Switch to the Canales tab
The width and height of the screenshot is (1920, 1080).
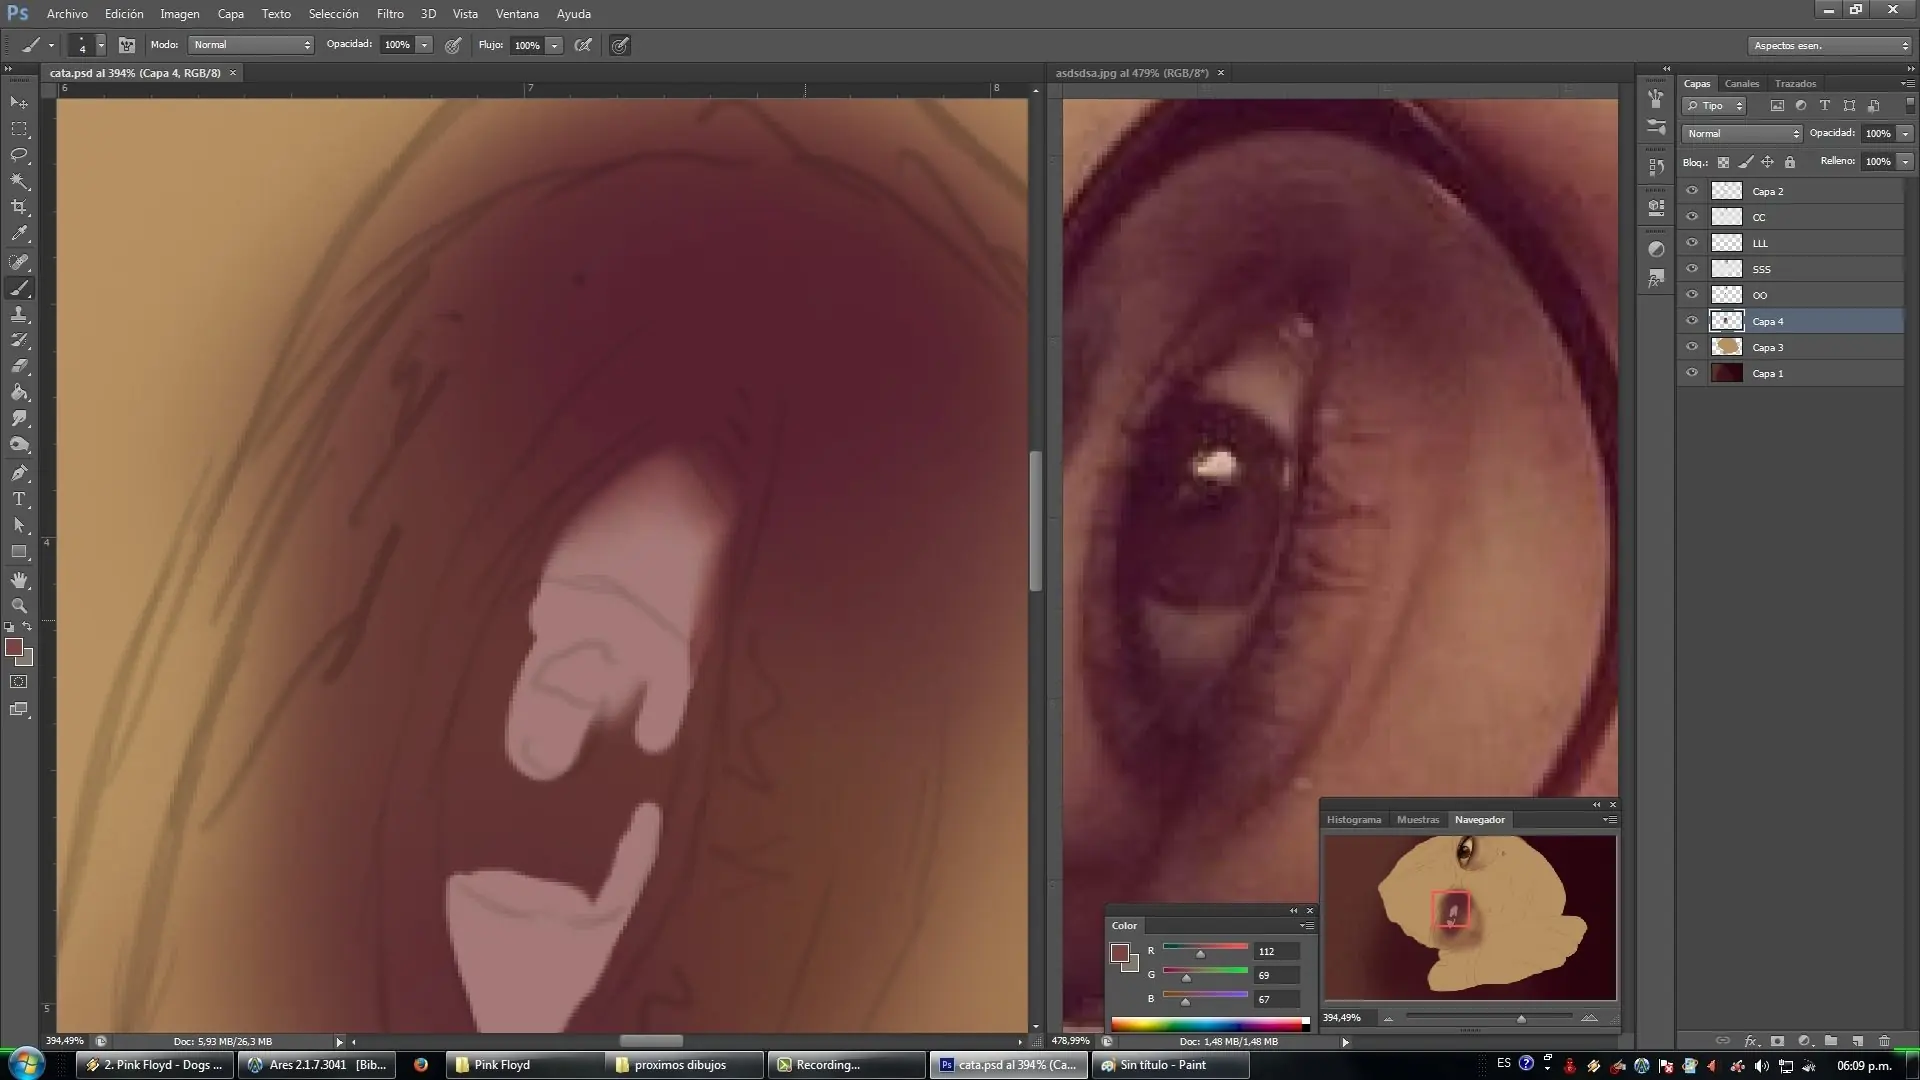coord(1741,84)
